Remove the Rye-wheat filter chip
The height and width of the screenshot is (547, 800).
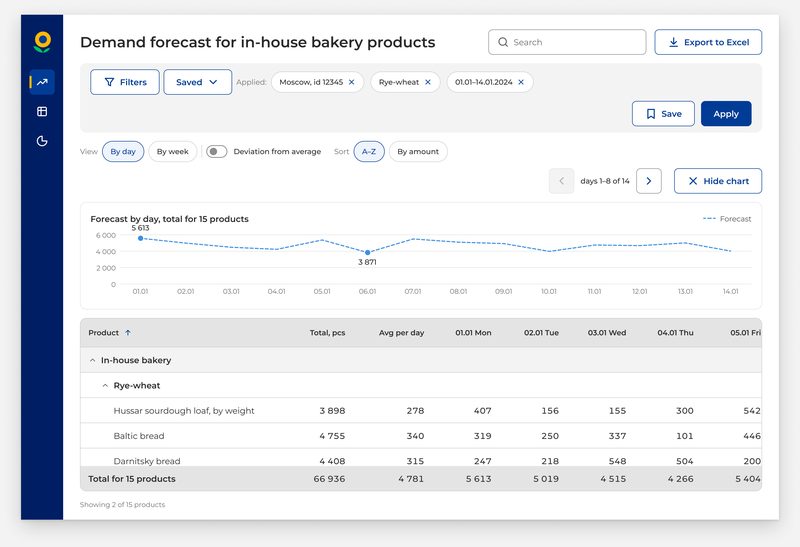coord(428,82)
